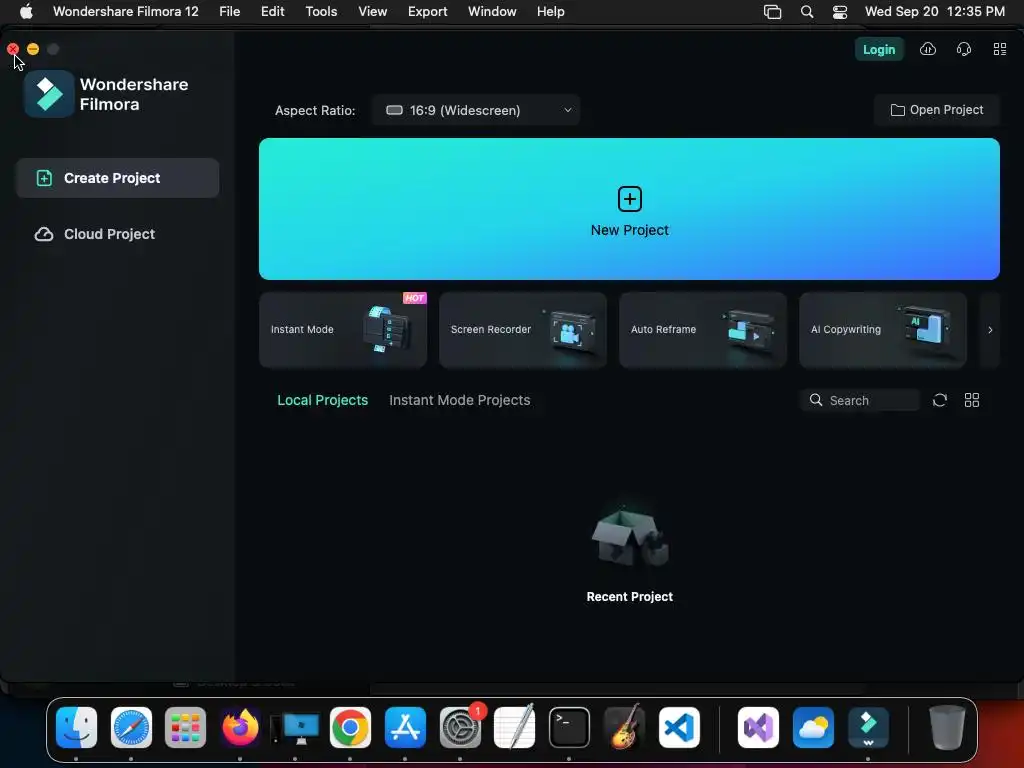The height and width of the screenshot is (768, 1024).
Task: Click the plus icon in New Project
Action: point(630,199)
